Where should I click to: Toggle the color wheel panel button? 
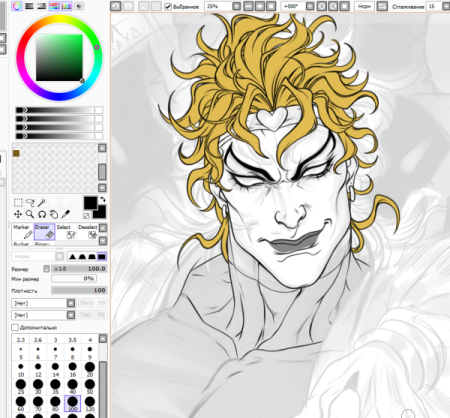click(17, 6)
